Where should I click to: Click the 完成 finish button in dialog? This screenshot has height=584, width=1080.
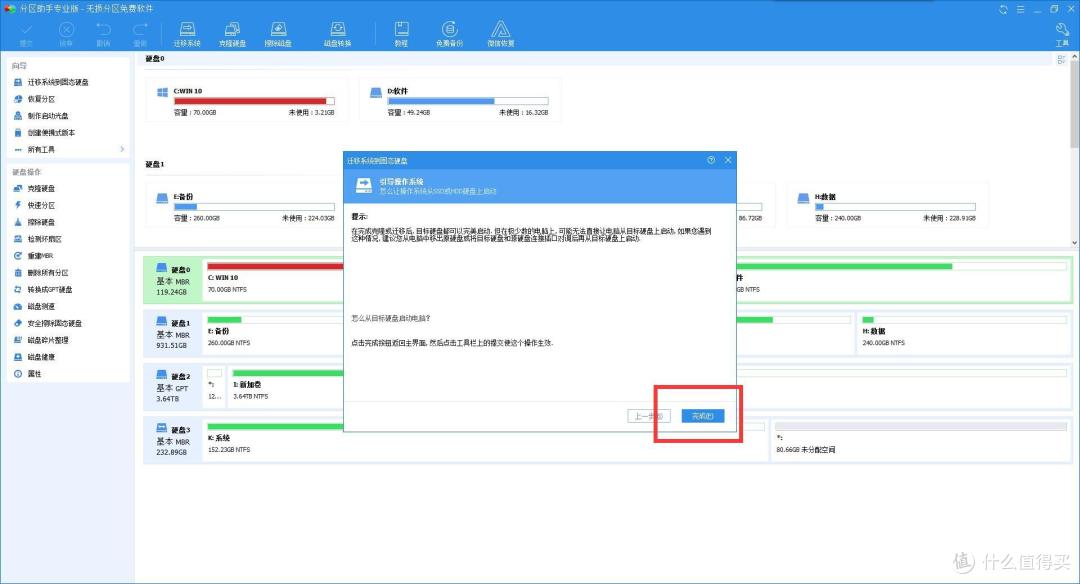click(x=702, y=415)
